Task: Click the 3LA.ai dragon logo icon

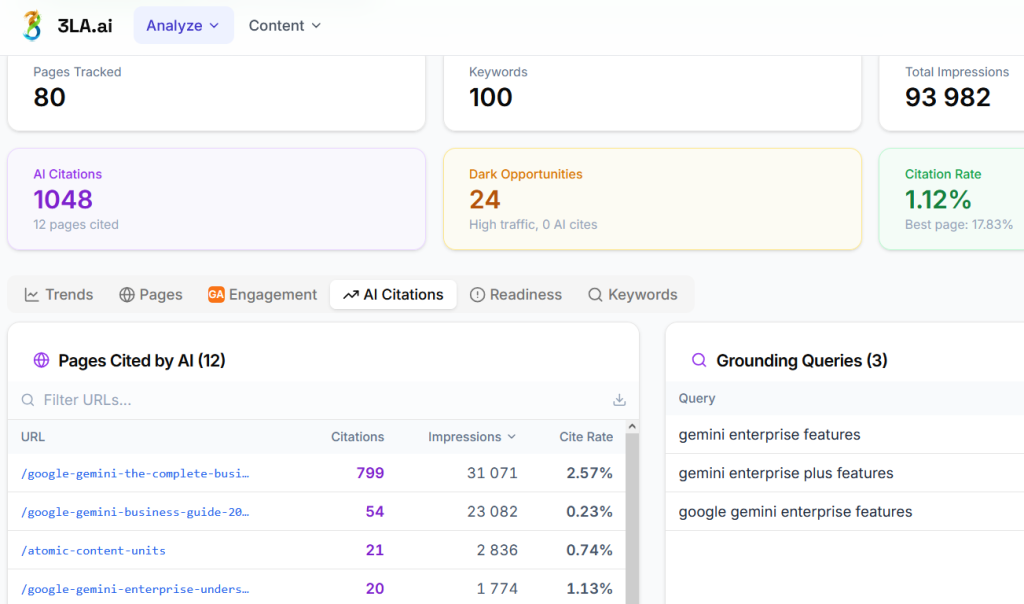Action: pos(31,25)
